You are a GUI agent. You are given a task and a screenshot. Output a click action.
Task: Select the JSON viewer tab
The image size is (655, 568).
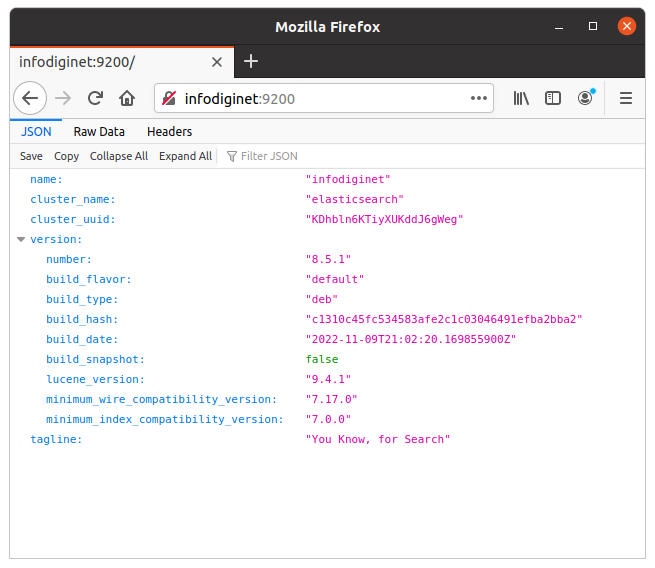click(x=36, y=132)
